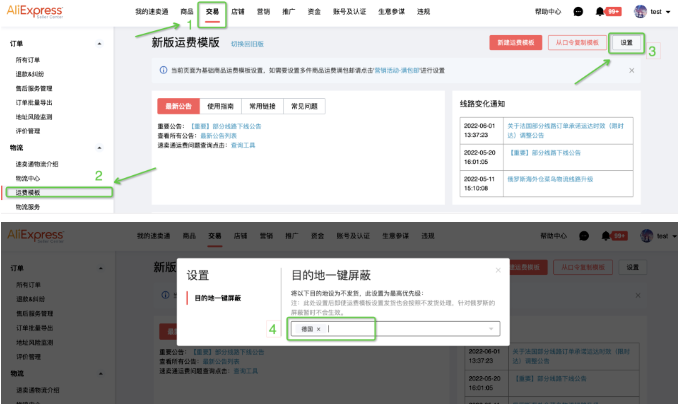Click the 线路变化通知 heading in top screenshot
The height and width of the screenshot is (404, 679).
pos(482,103)
